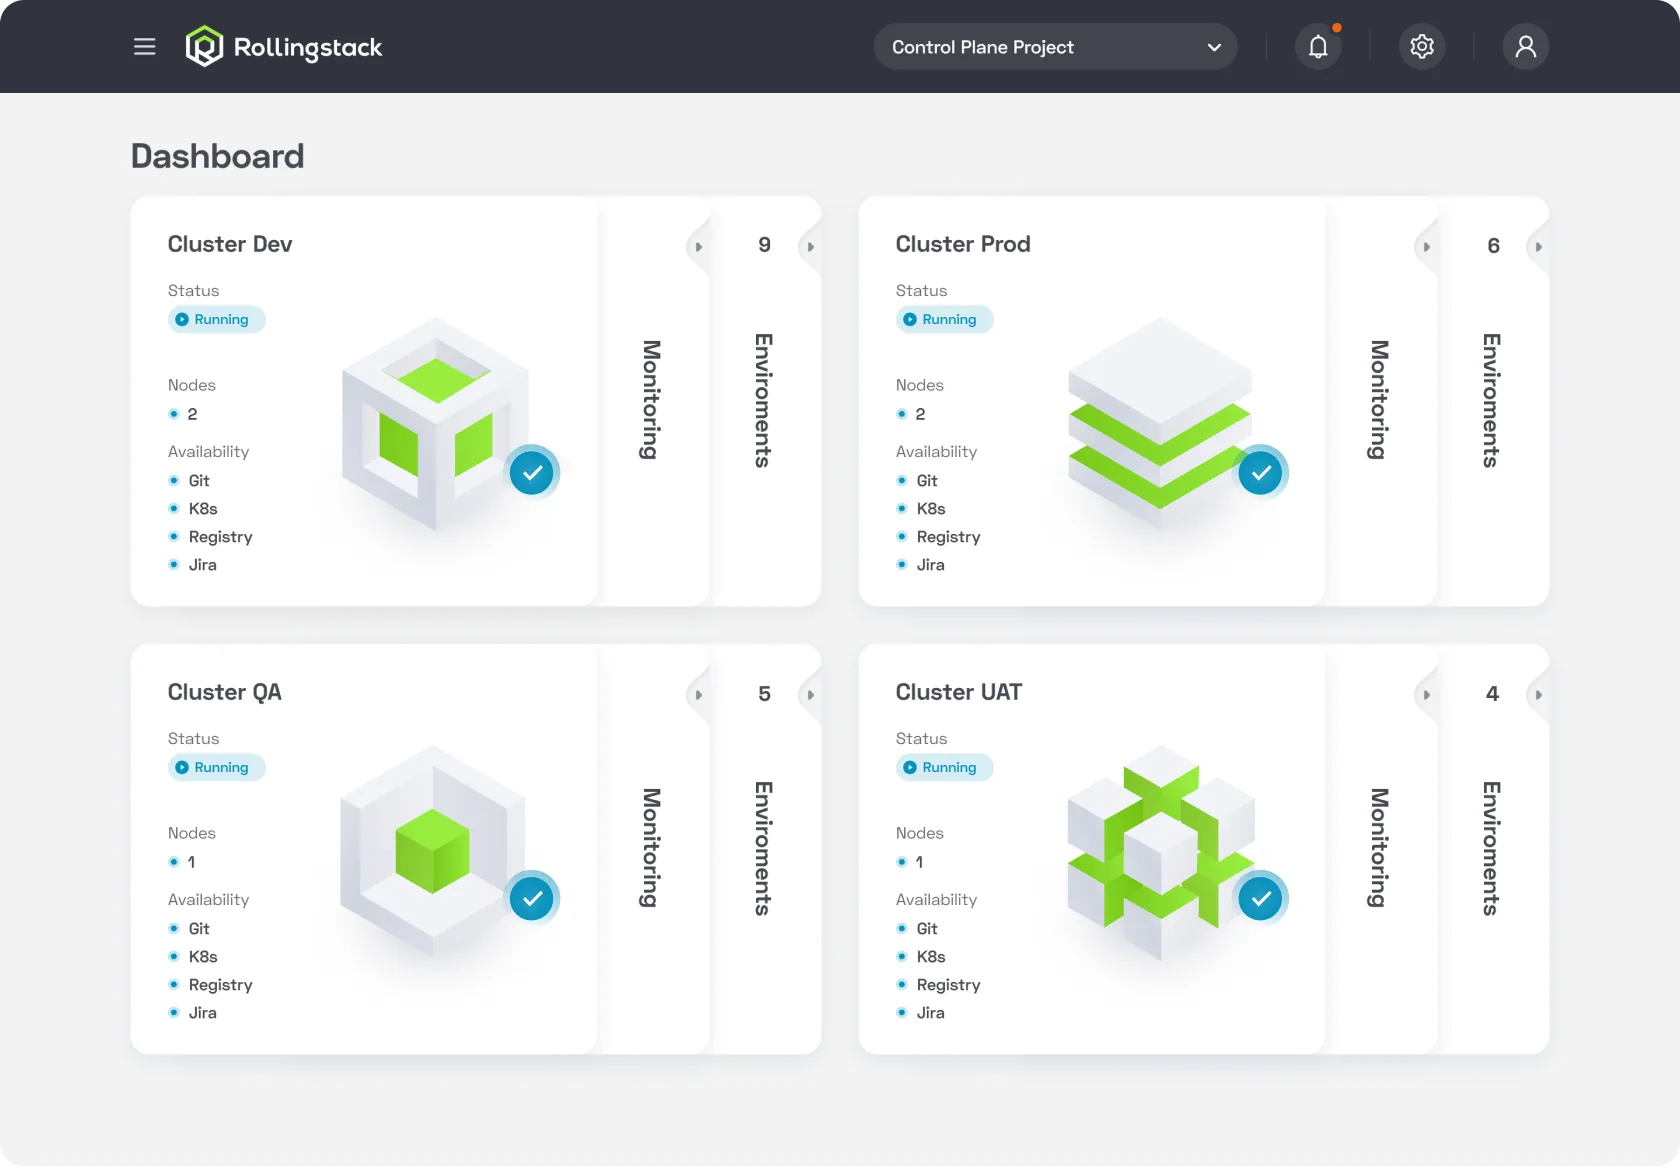This screenshot has width=1680, height=1167.
Task: Open the user profile icon
Action: pyautogui.click(x=1526, y=47)
